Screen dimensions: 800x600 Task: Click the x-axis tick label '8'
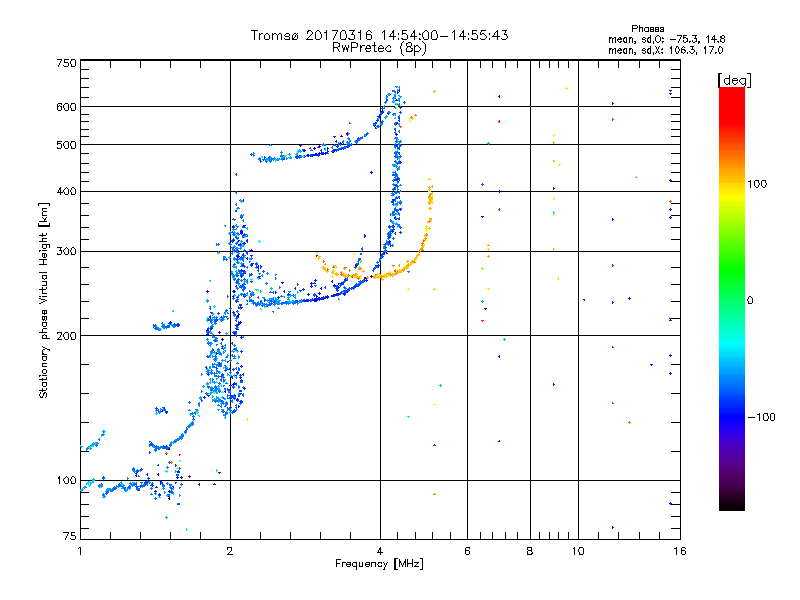[530, 551]
